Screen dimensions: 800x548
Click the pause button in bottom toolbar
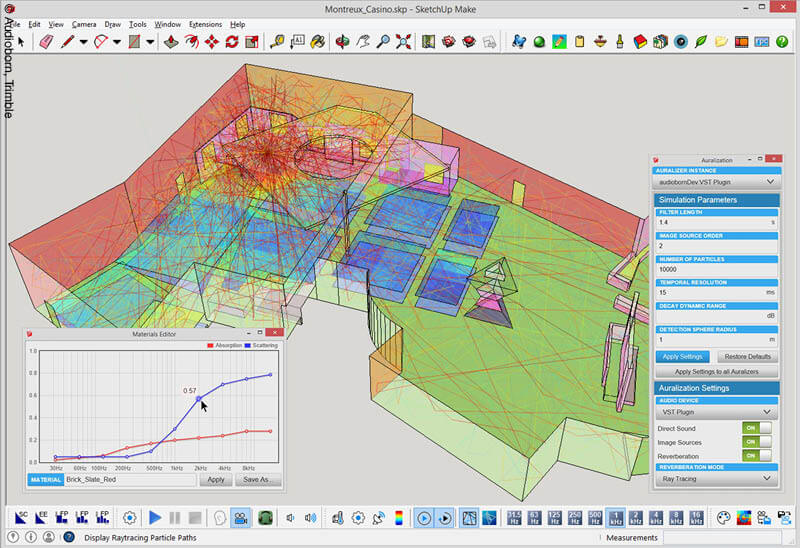click(x=174, y=518)
